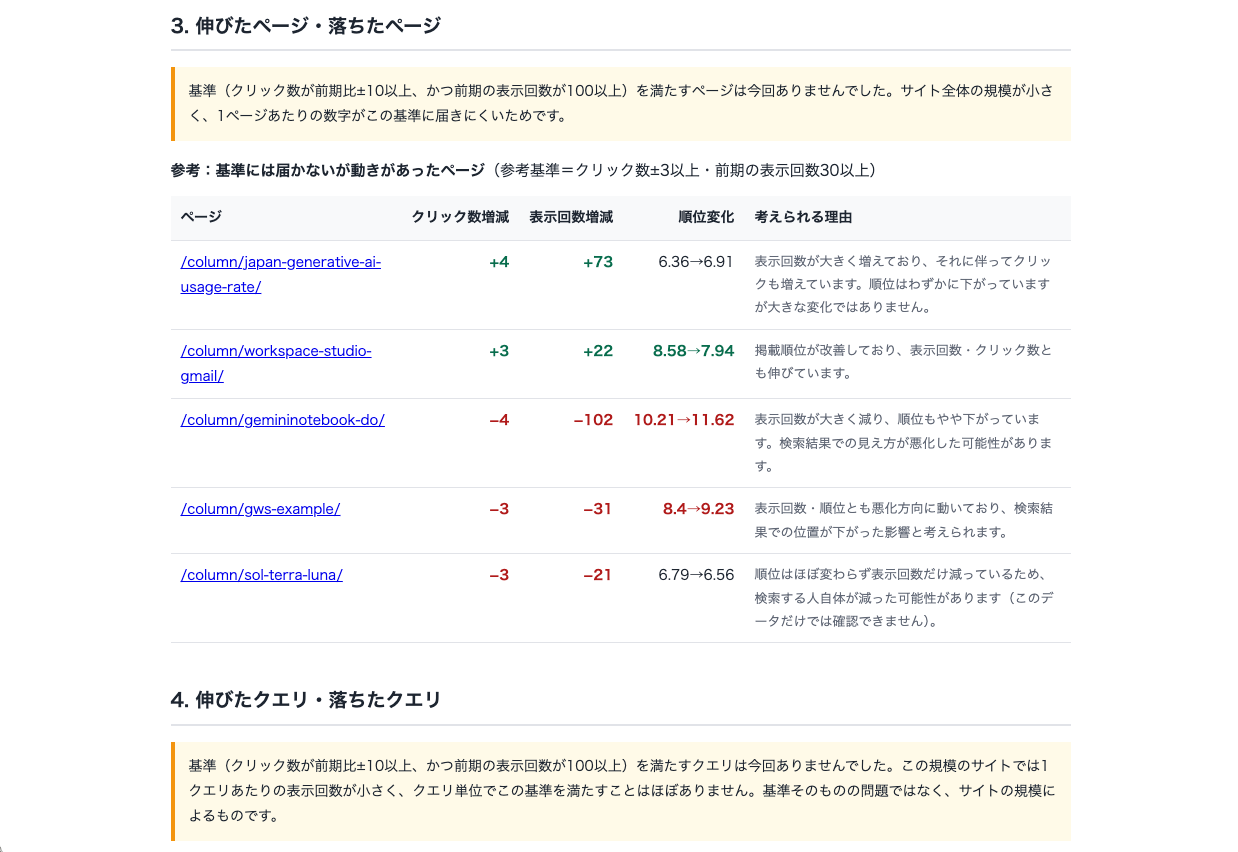Click the yellow notice about queries under section 4
The height and width of the screenshot is (852, 1238).
click(621, 791)
